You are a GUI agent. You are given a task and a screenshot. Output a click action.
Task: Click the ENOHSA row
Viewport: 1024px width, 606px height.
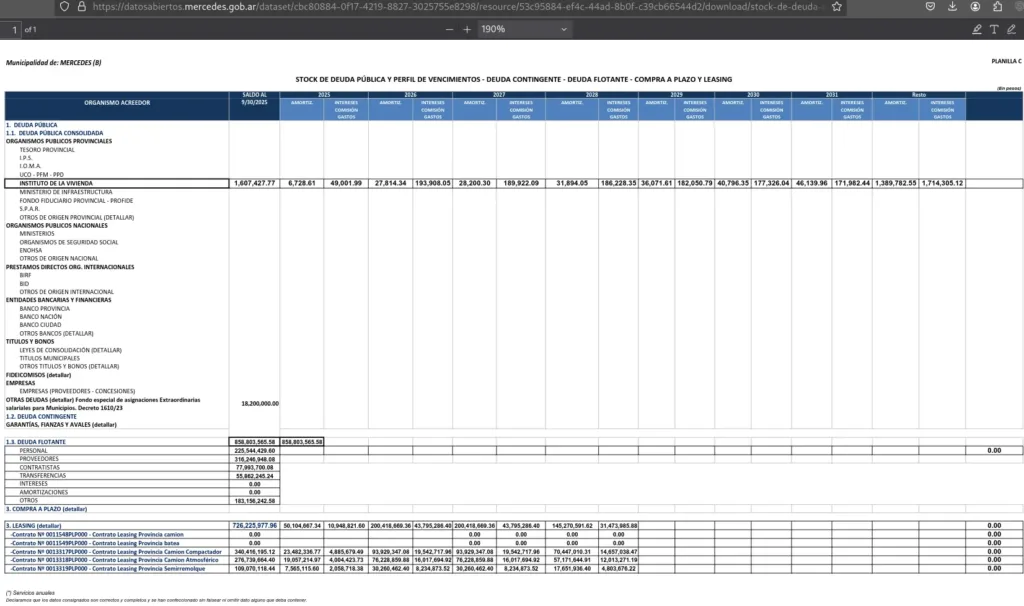(x=31, y=250)
